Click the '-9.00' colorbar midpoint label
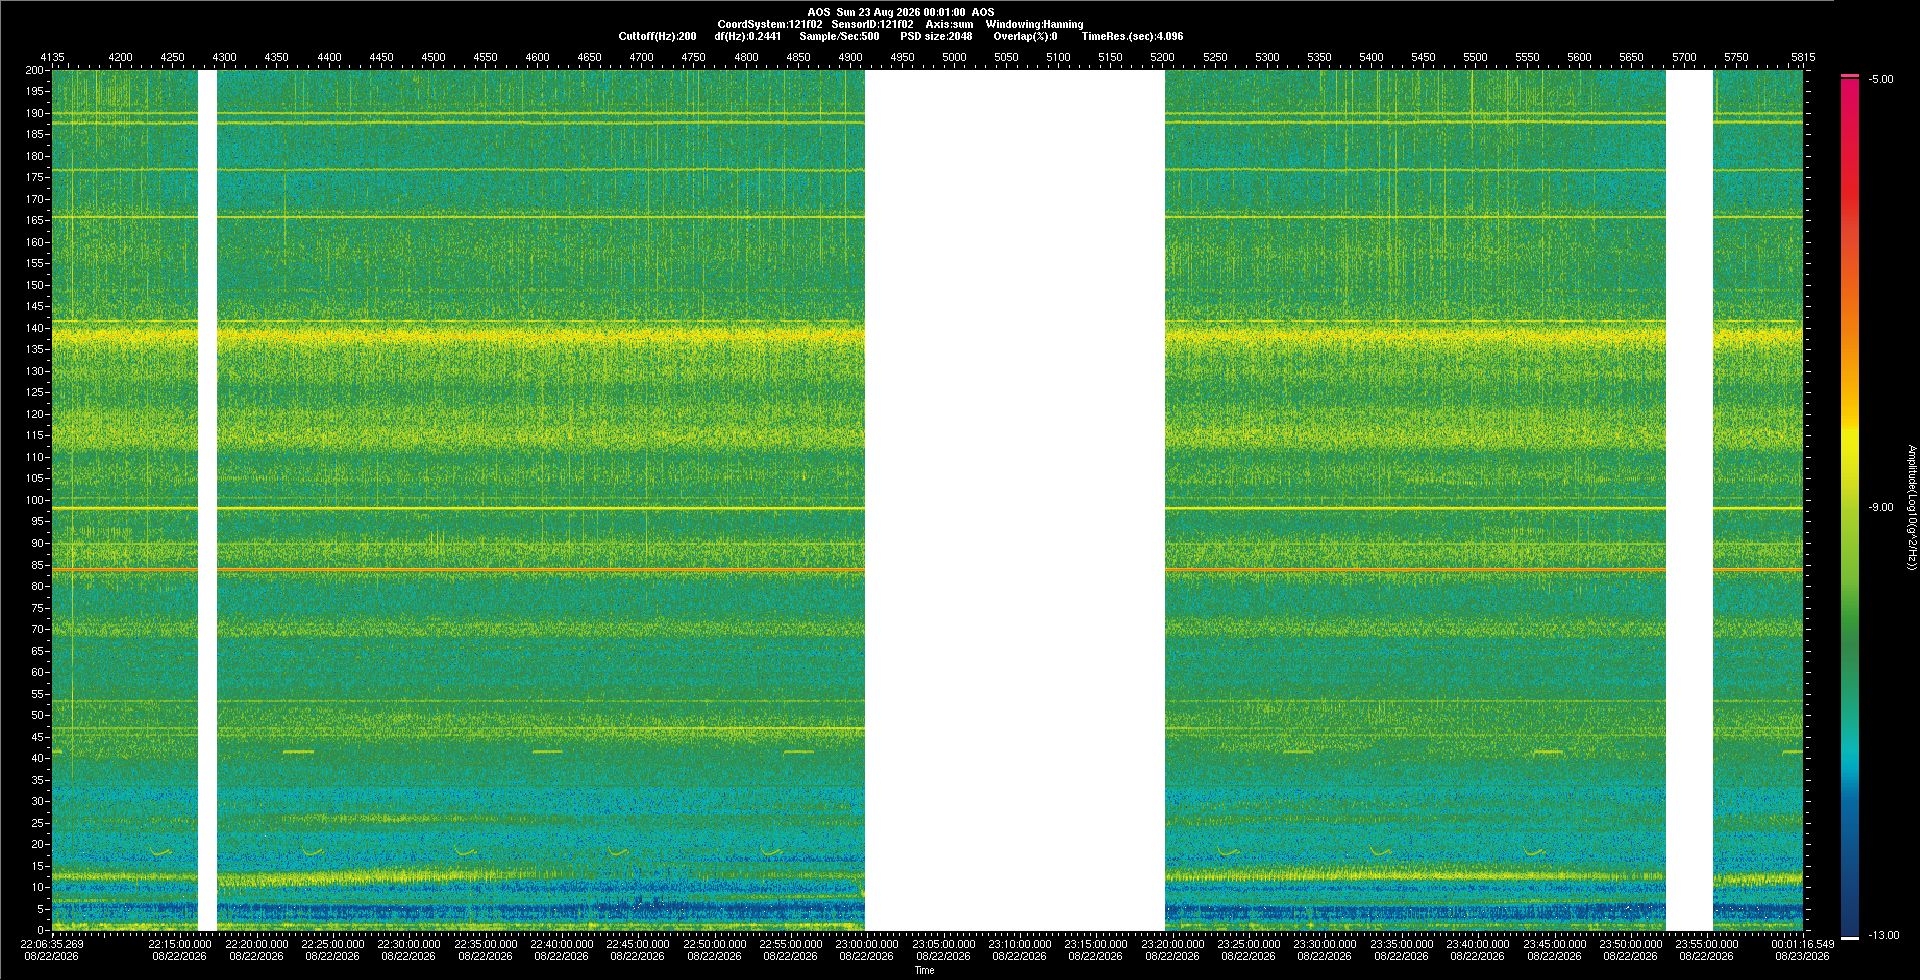This screenshot has width=1920, height=980. pos(1881,507)
